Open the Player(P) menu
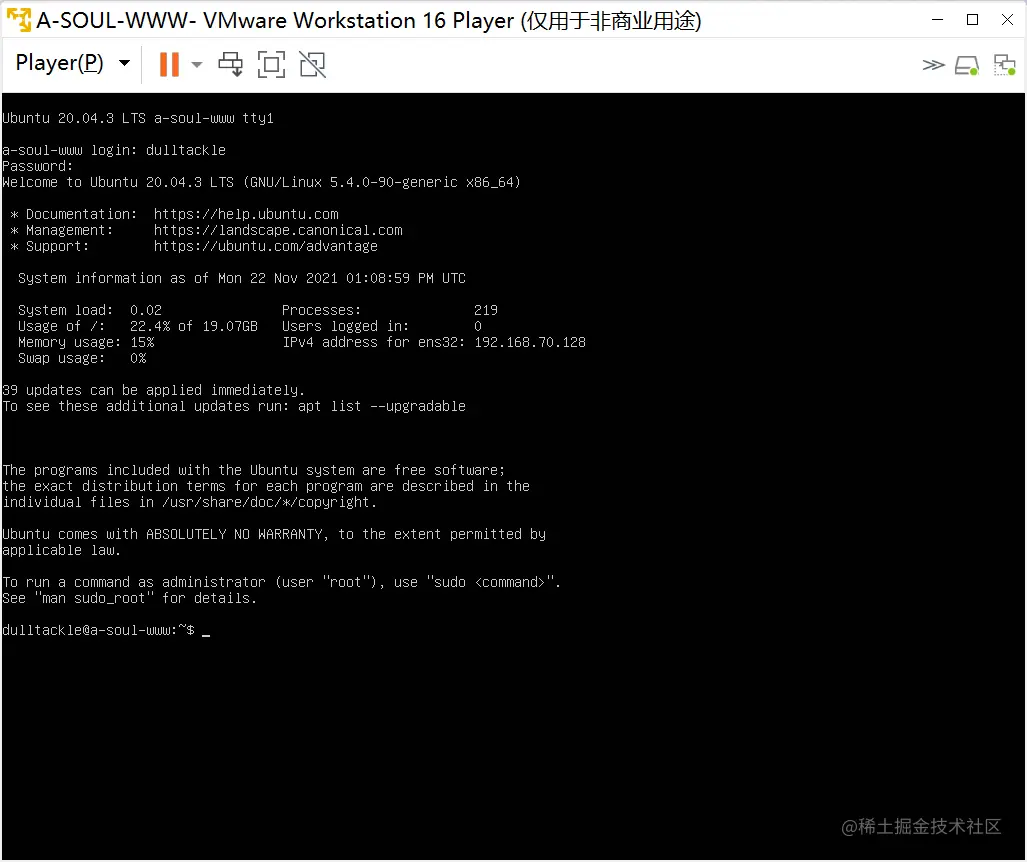The image size is (1027, 862). [72, 64]
